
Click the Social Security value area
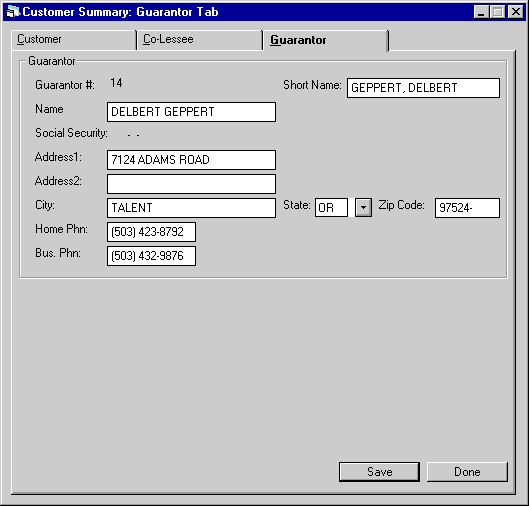(134, 134)
